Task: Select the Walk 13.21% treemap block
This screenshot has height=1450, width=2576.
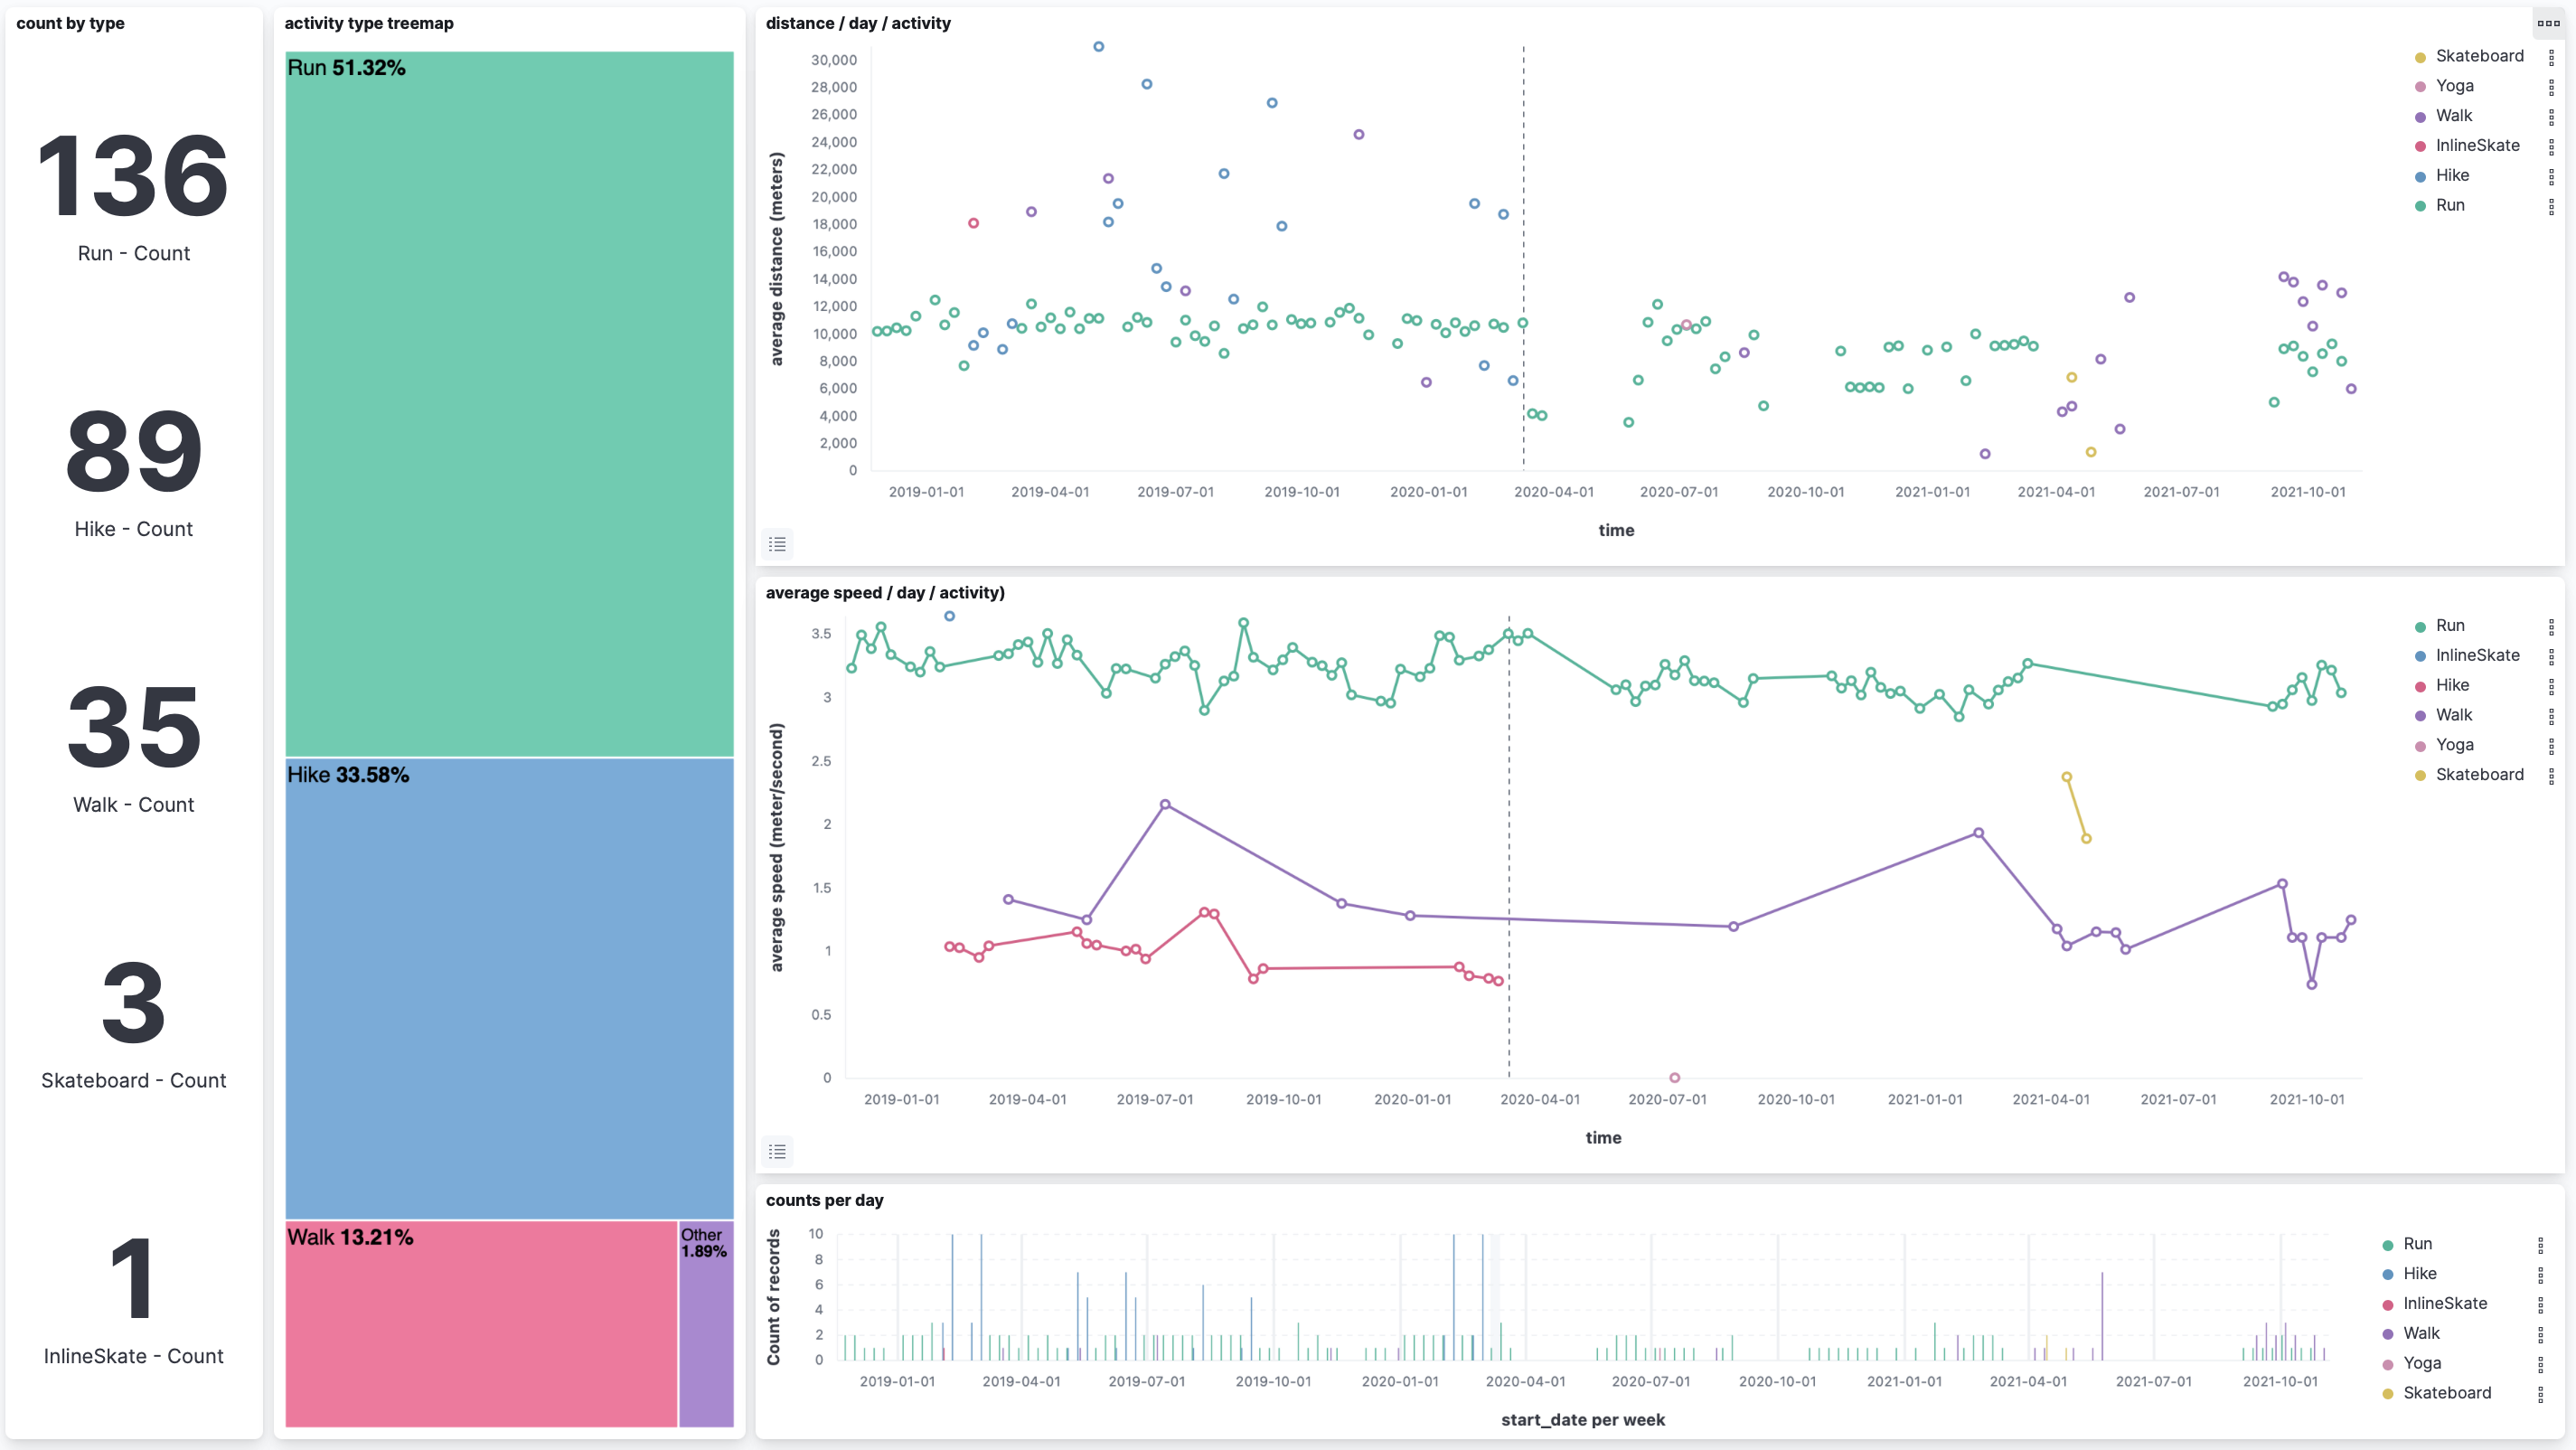Action: point(481,1324)
